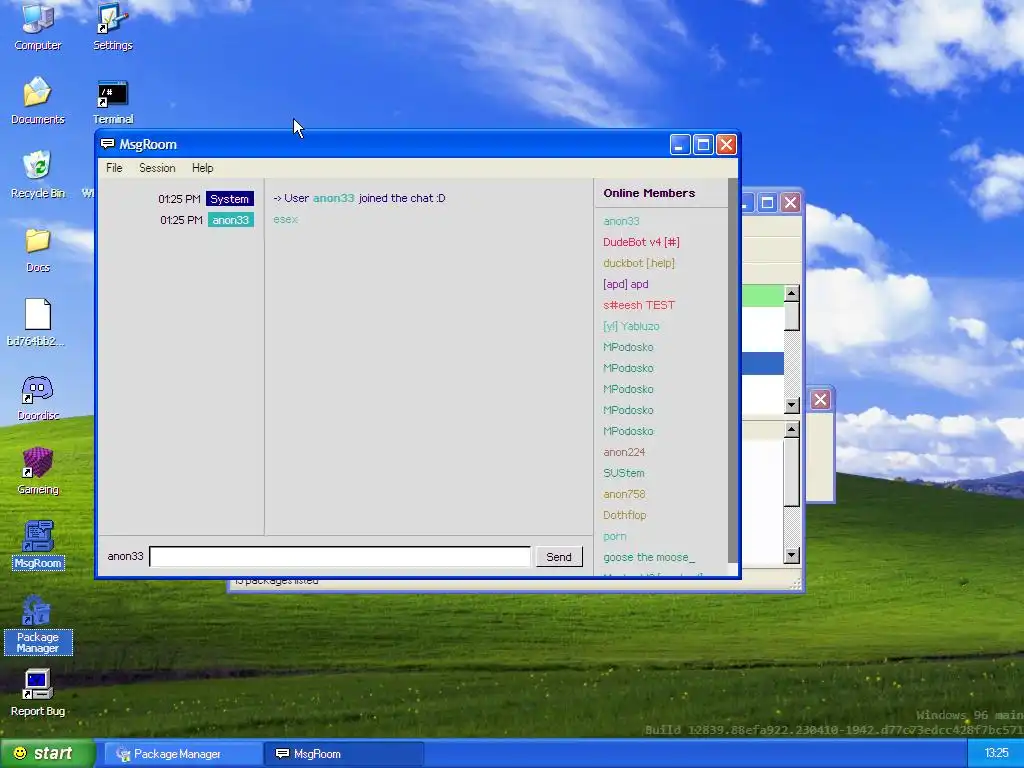
Task: Launch the Terminal desktop shortcut
Action: 112,102
